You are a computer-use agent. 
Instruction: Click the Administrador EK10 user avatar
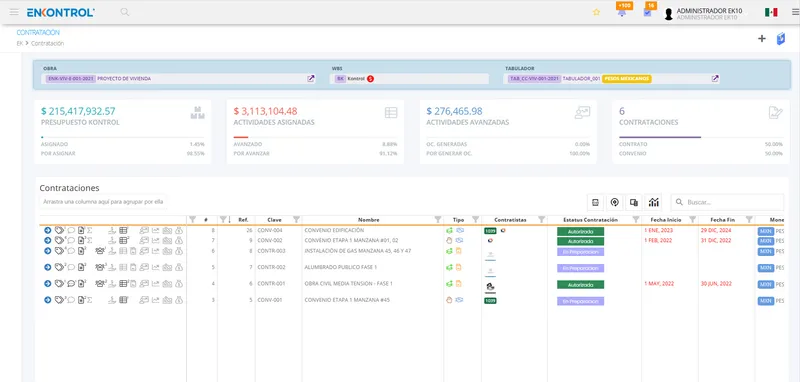pos(668,14)
